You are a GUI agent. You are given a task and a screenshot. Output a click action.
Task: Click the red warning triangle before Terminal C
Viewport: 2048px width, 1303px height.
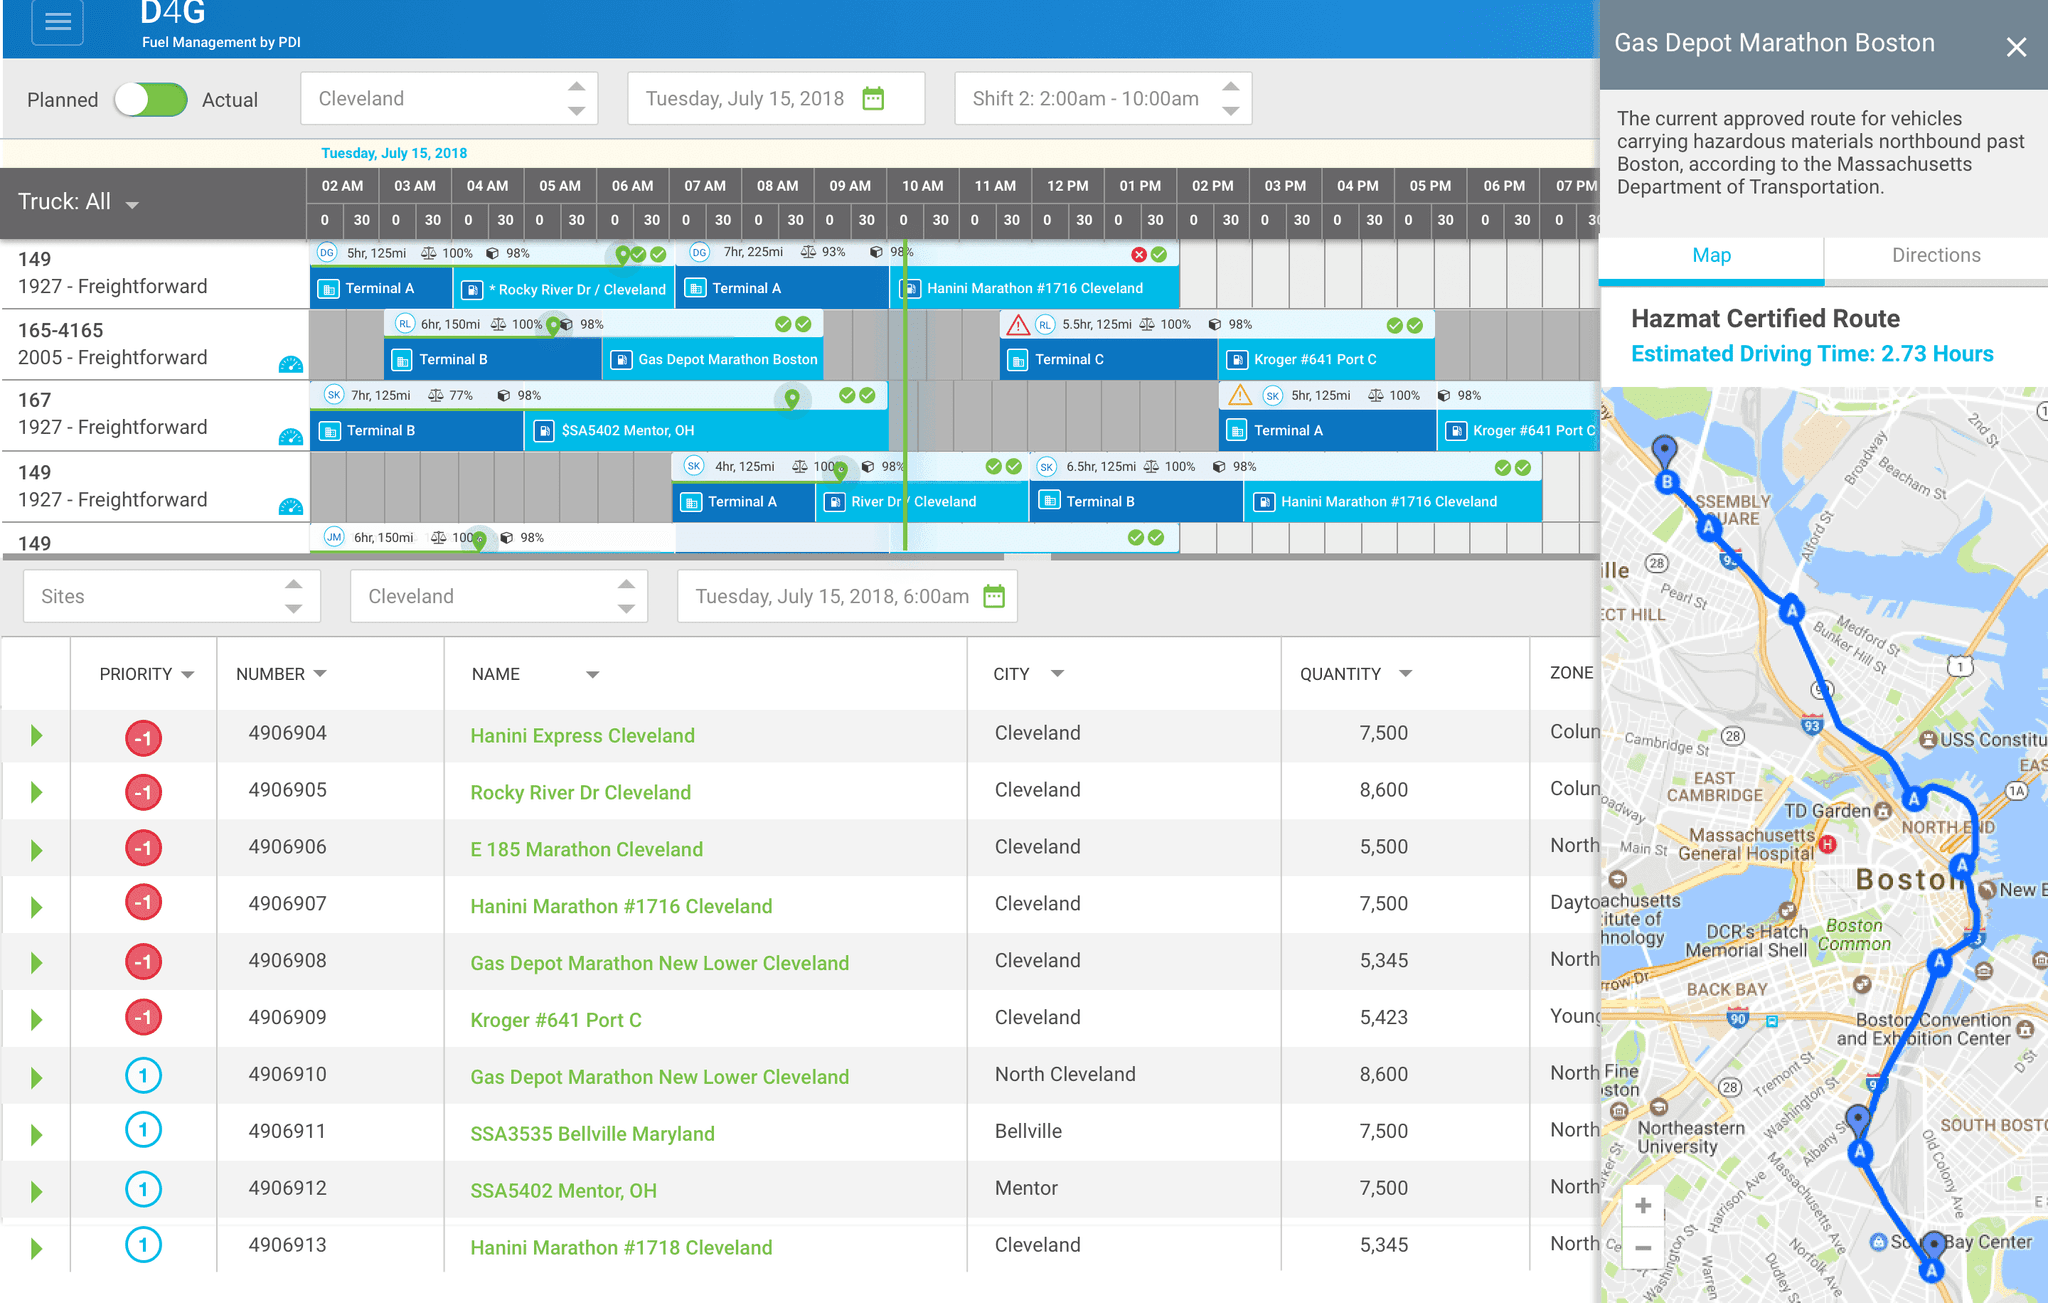(1017, 325)
